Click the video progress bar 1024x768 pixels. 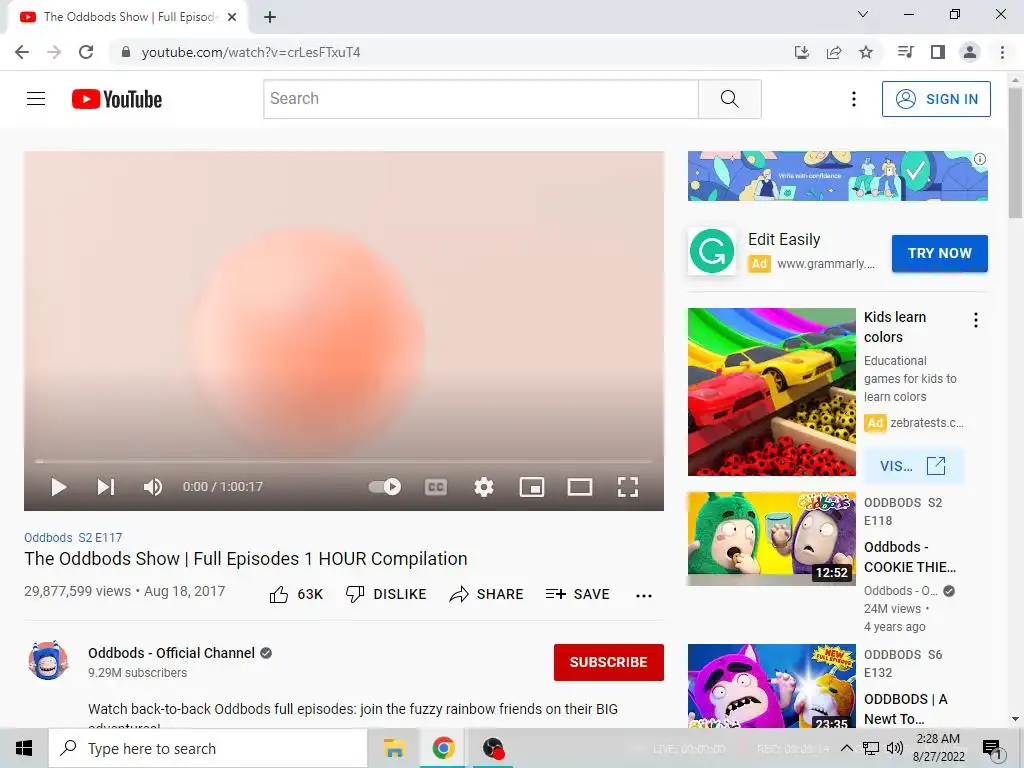pos(344,461)
